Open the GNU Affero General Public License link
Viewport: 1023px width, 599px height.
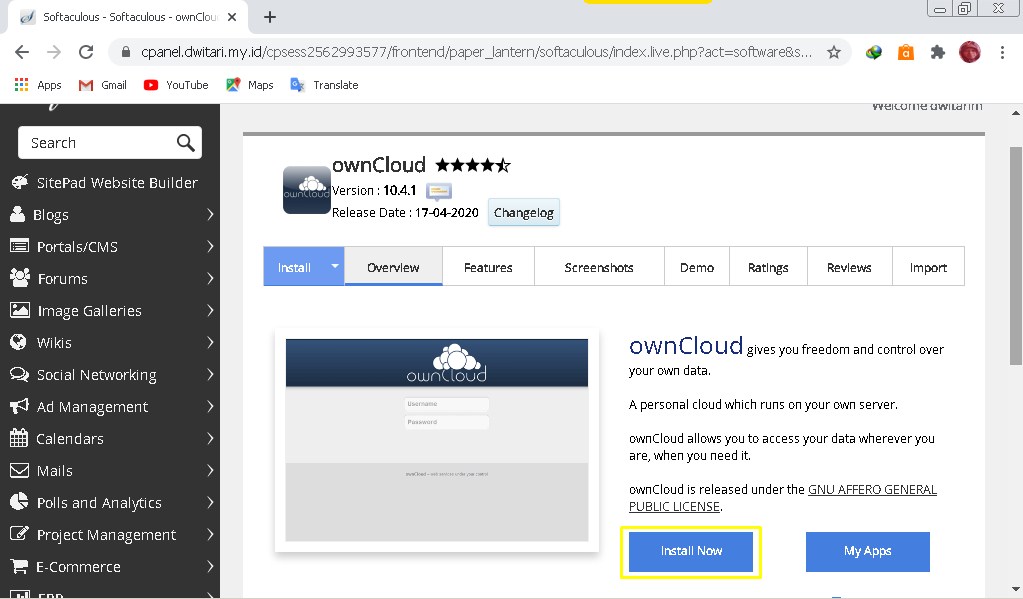782,498
